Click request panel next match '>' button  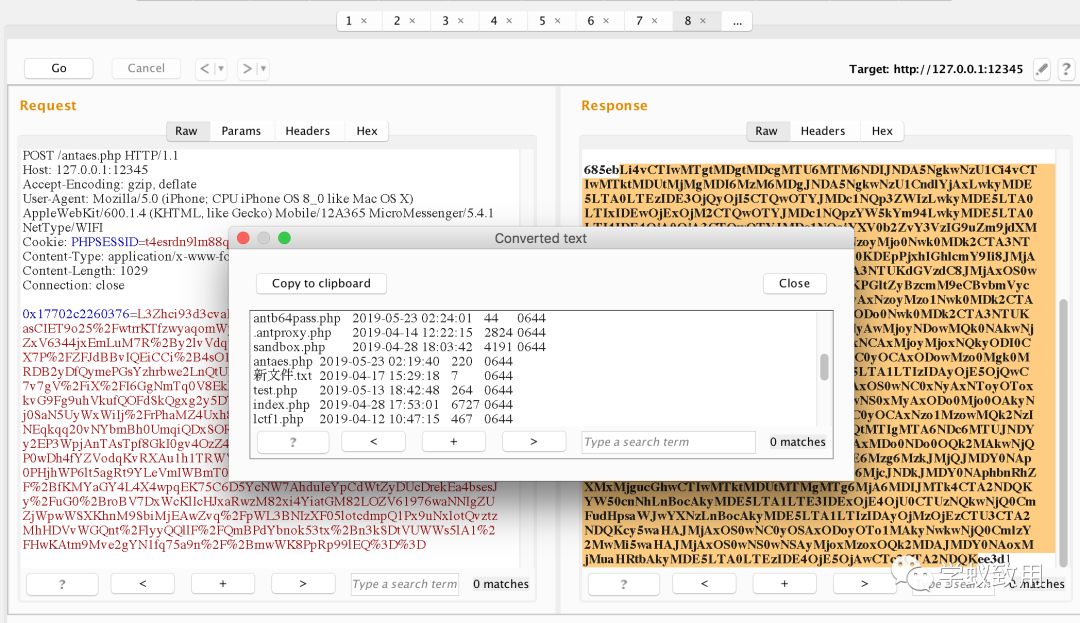pyautogui.click(x=303, y=584)
